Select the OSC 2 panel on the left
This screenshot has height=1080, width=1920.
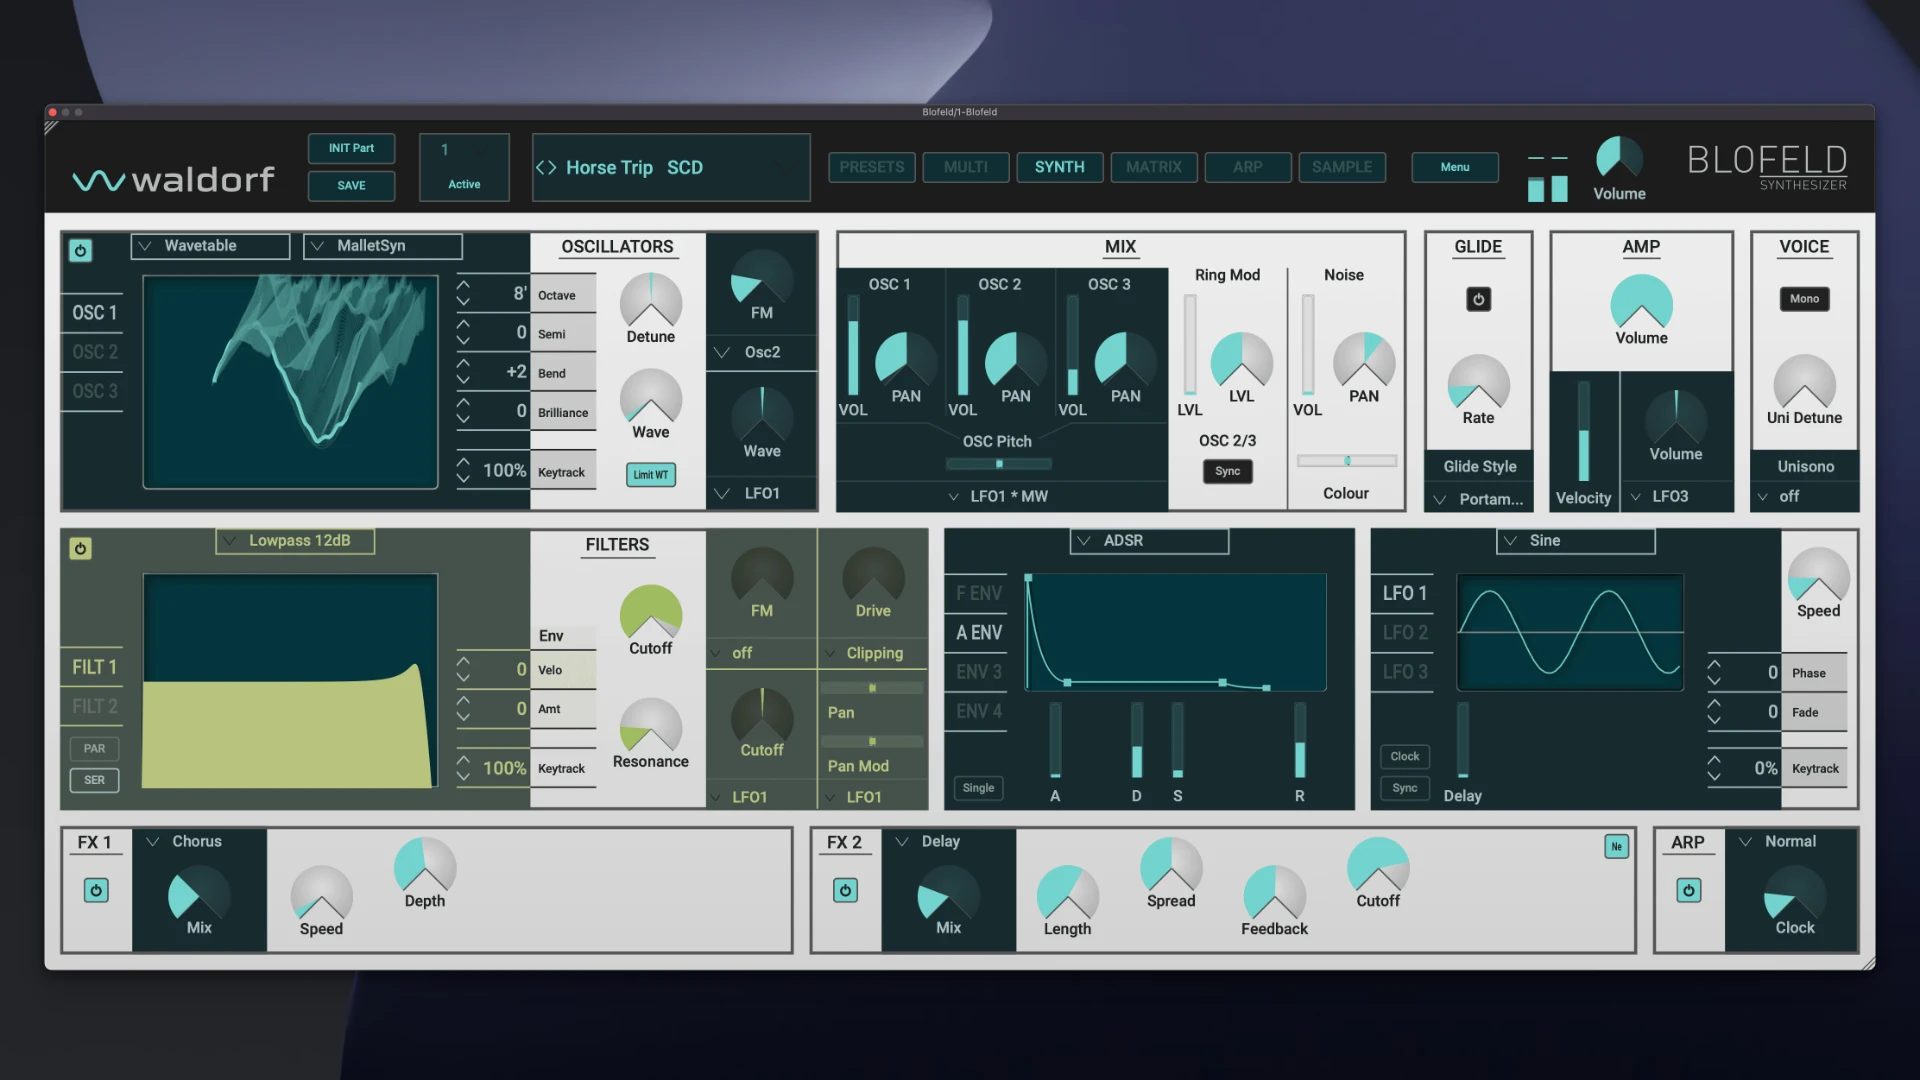click(92, 352)
